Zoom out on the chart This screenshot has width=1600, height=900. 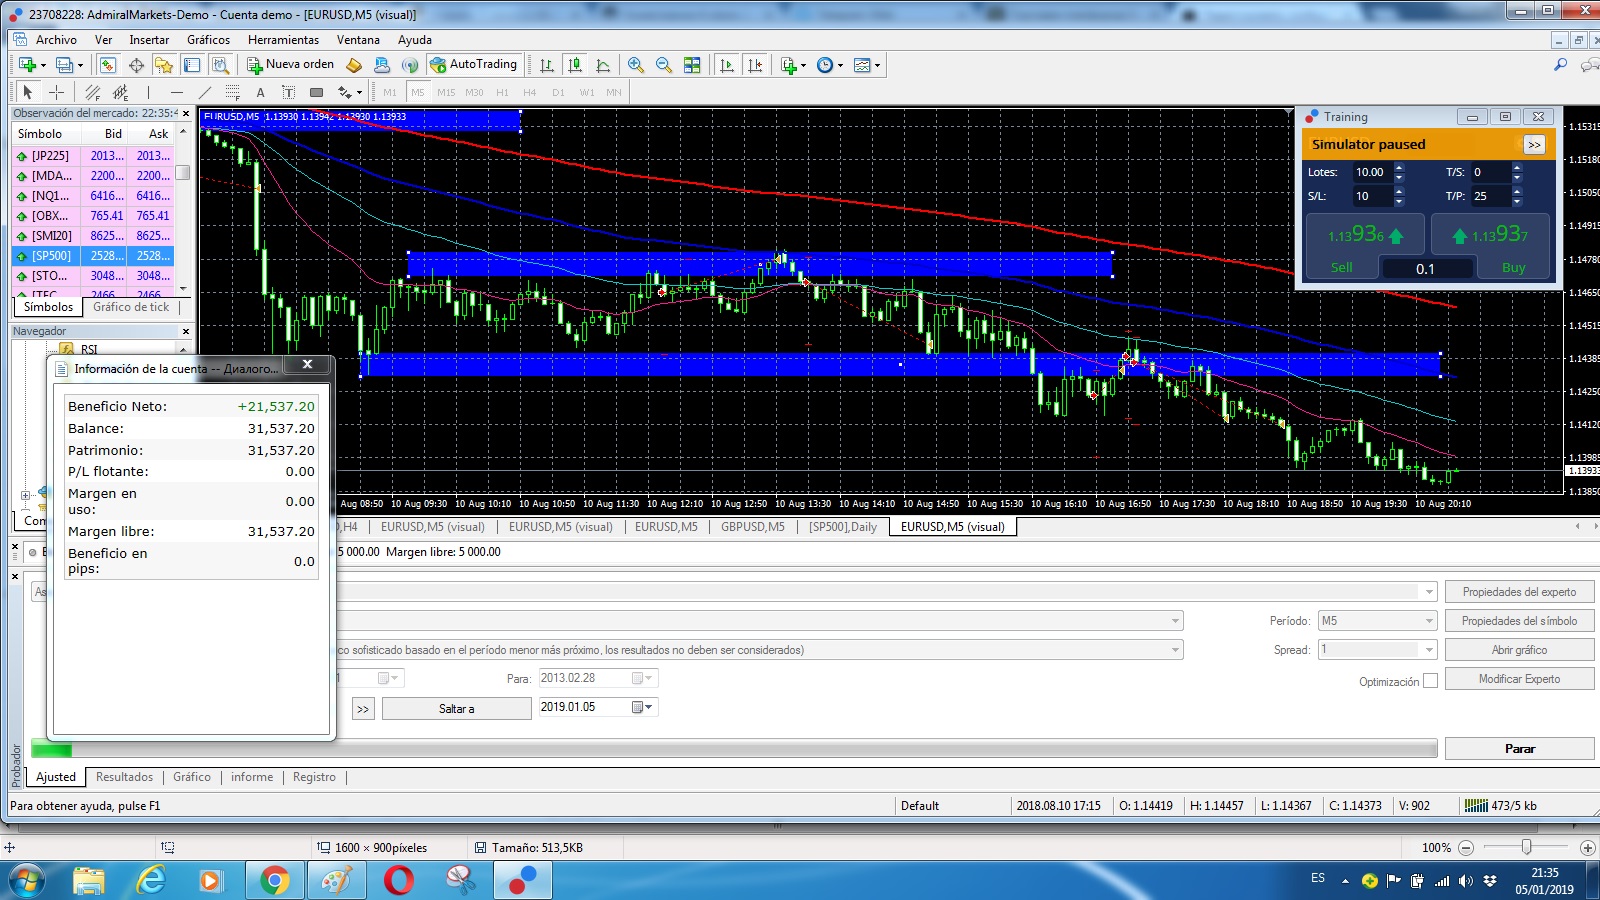pos(664,65)
